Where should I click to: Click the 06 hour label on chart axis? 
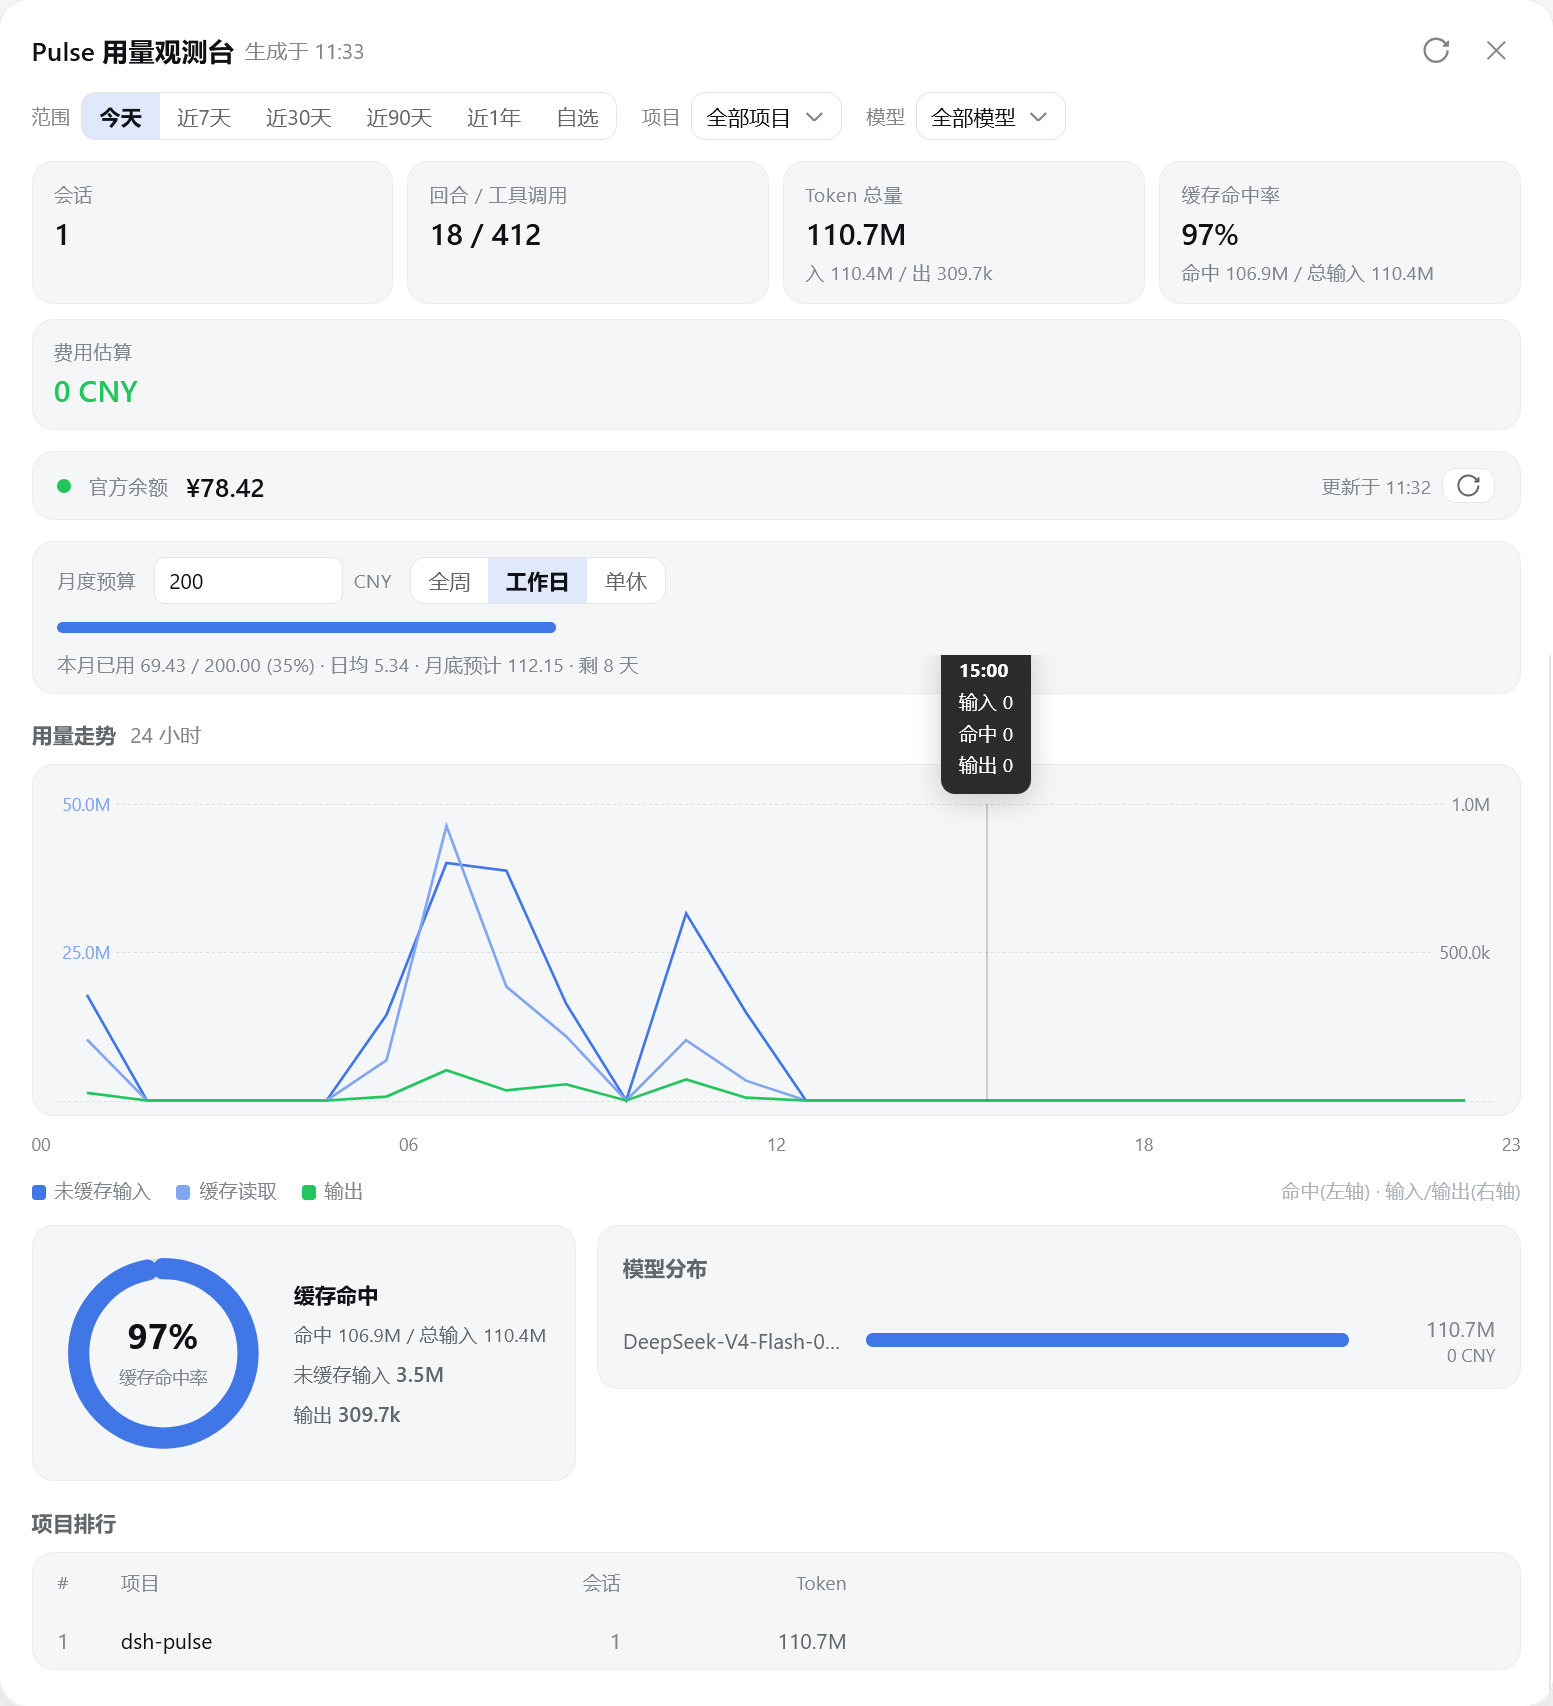[408, 1145]
